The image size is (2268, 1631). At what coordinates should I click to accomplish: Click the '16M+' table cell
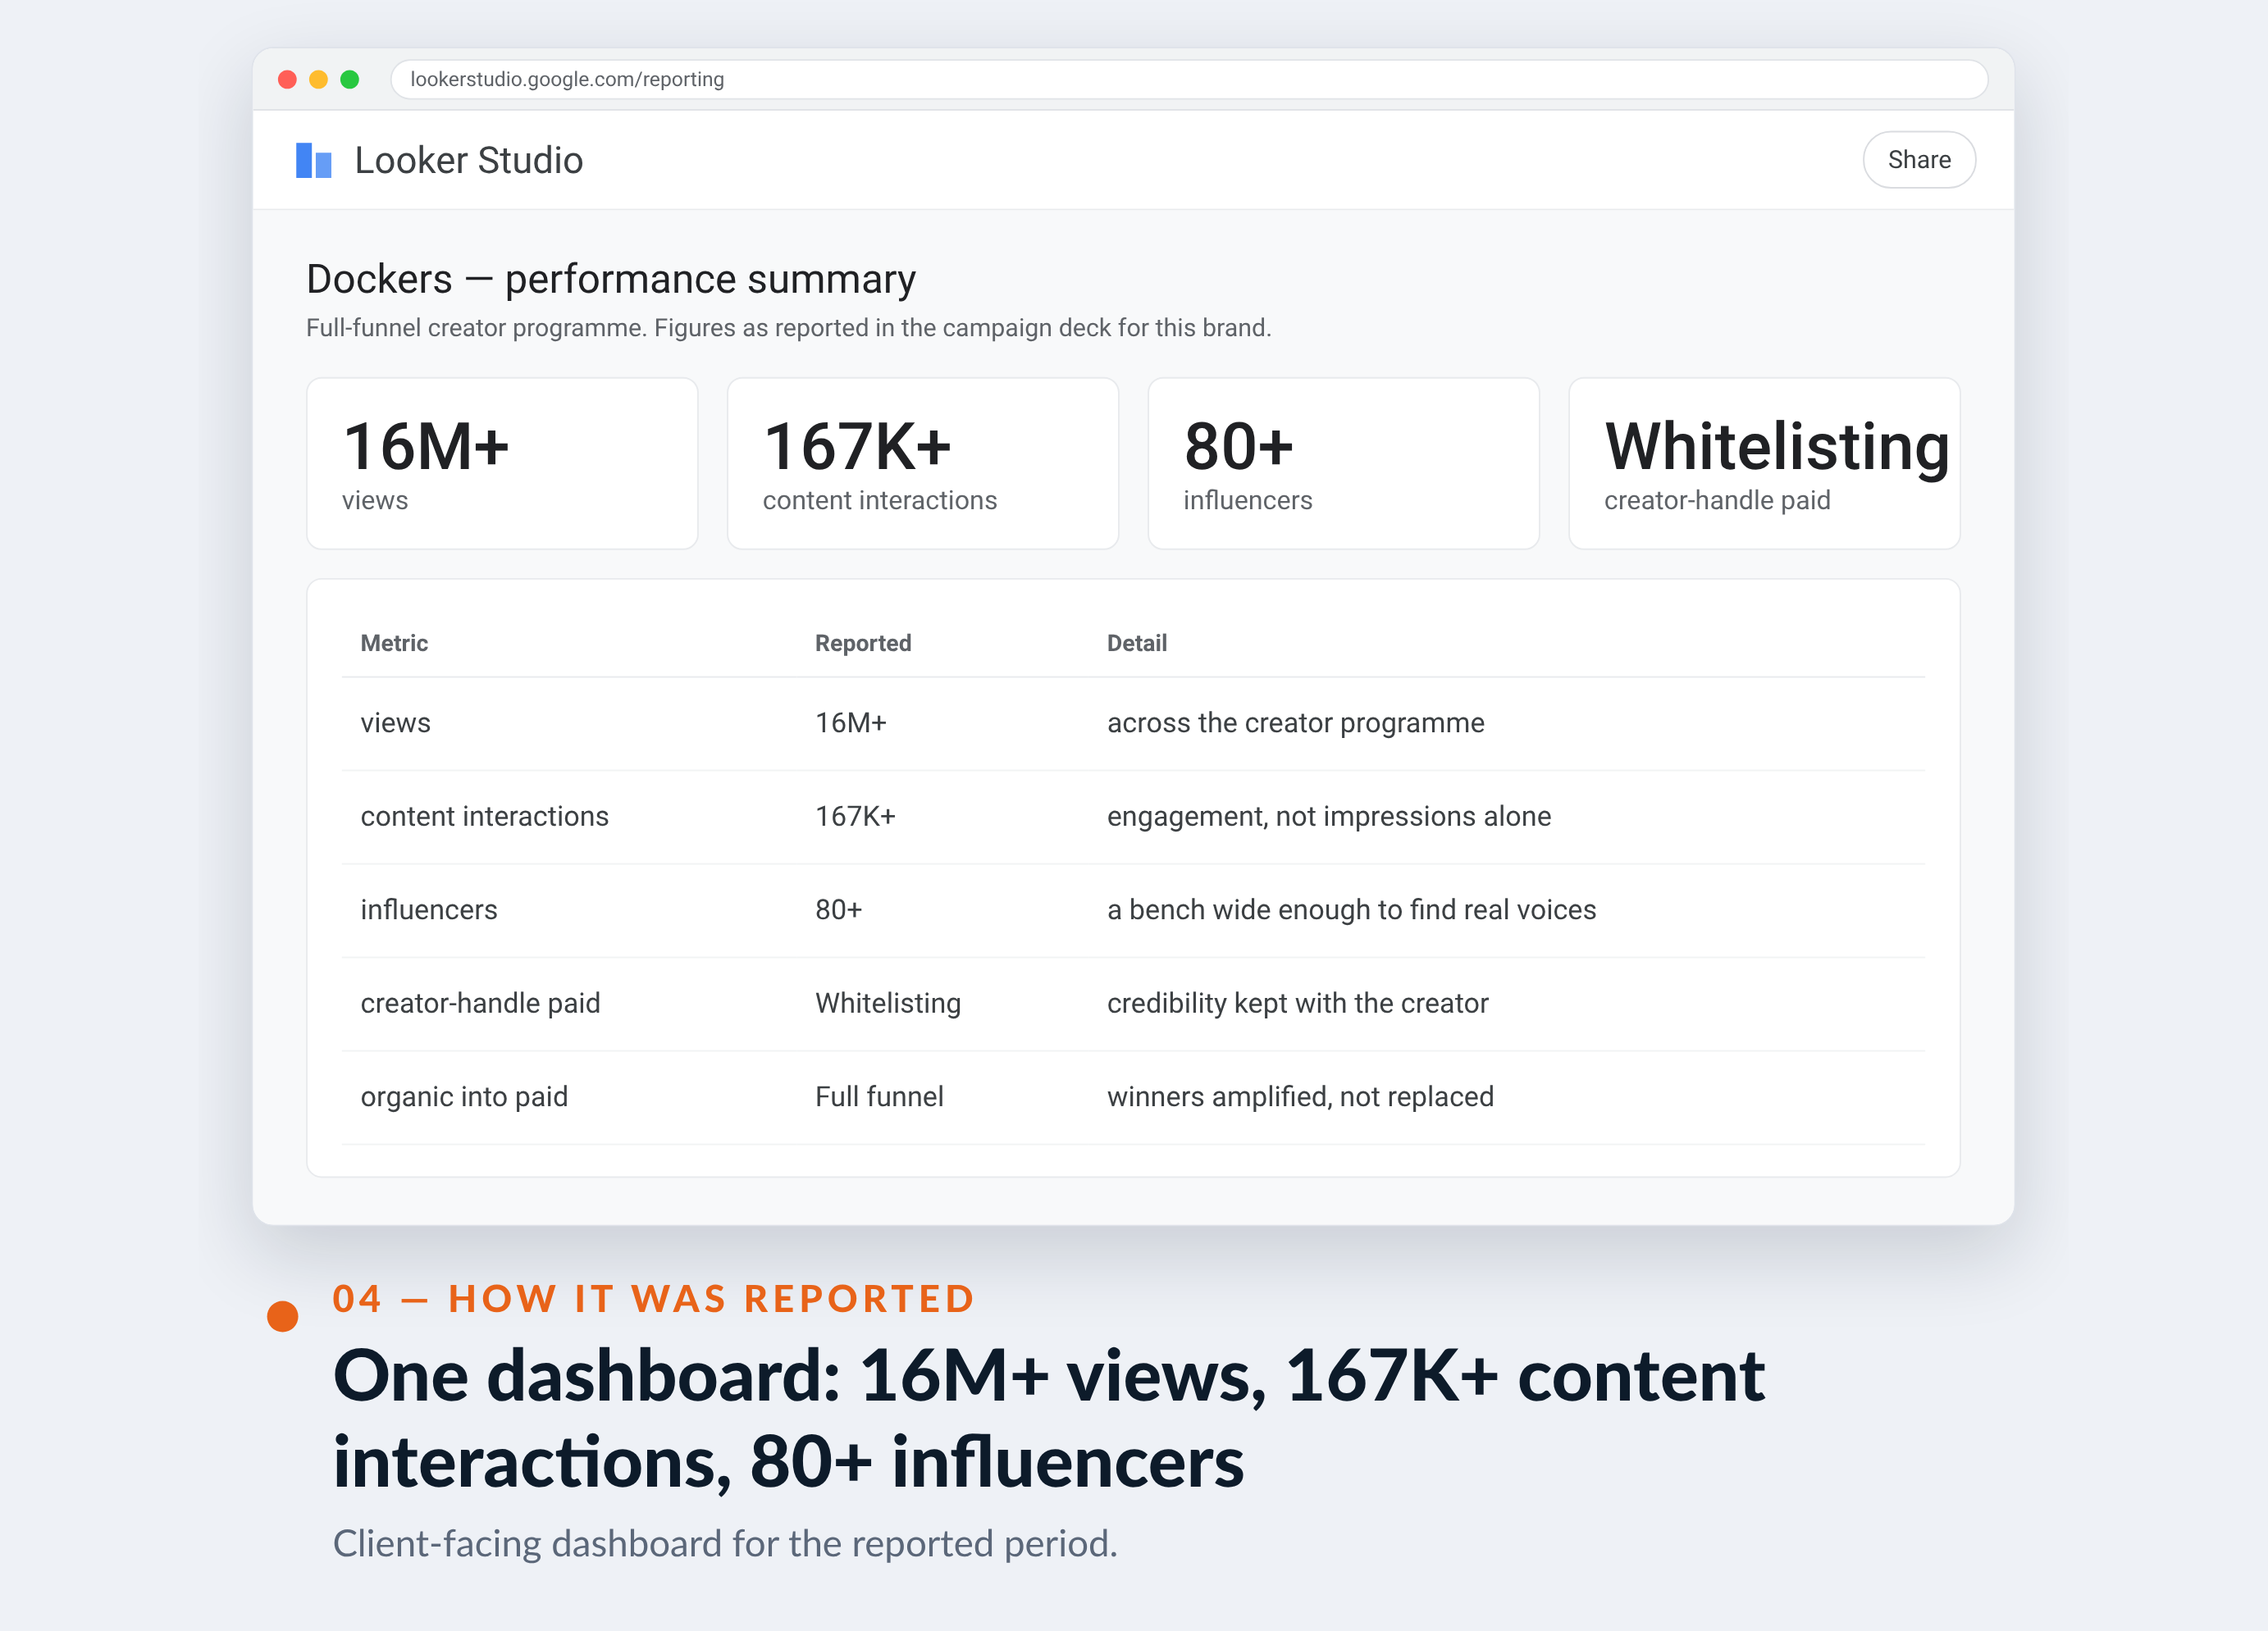(x=851, y=723)
